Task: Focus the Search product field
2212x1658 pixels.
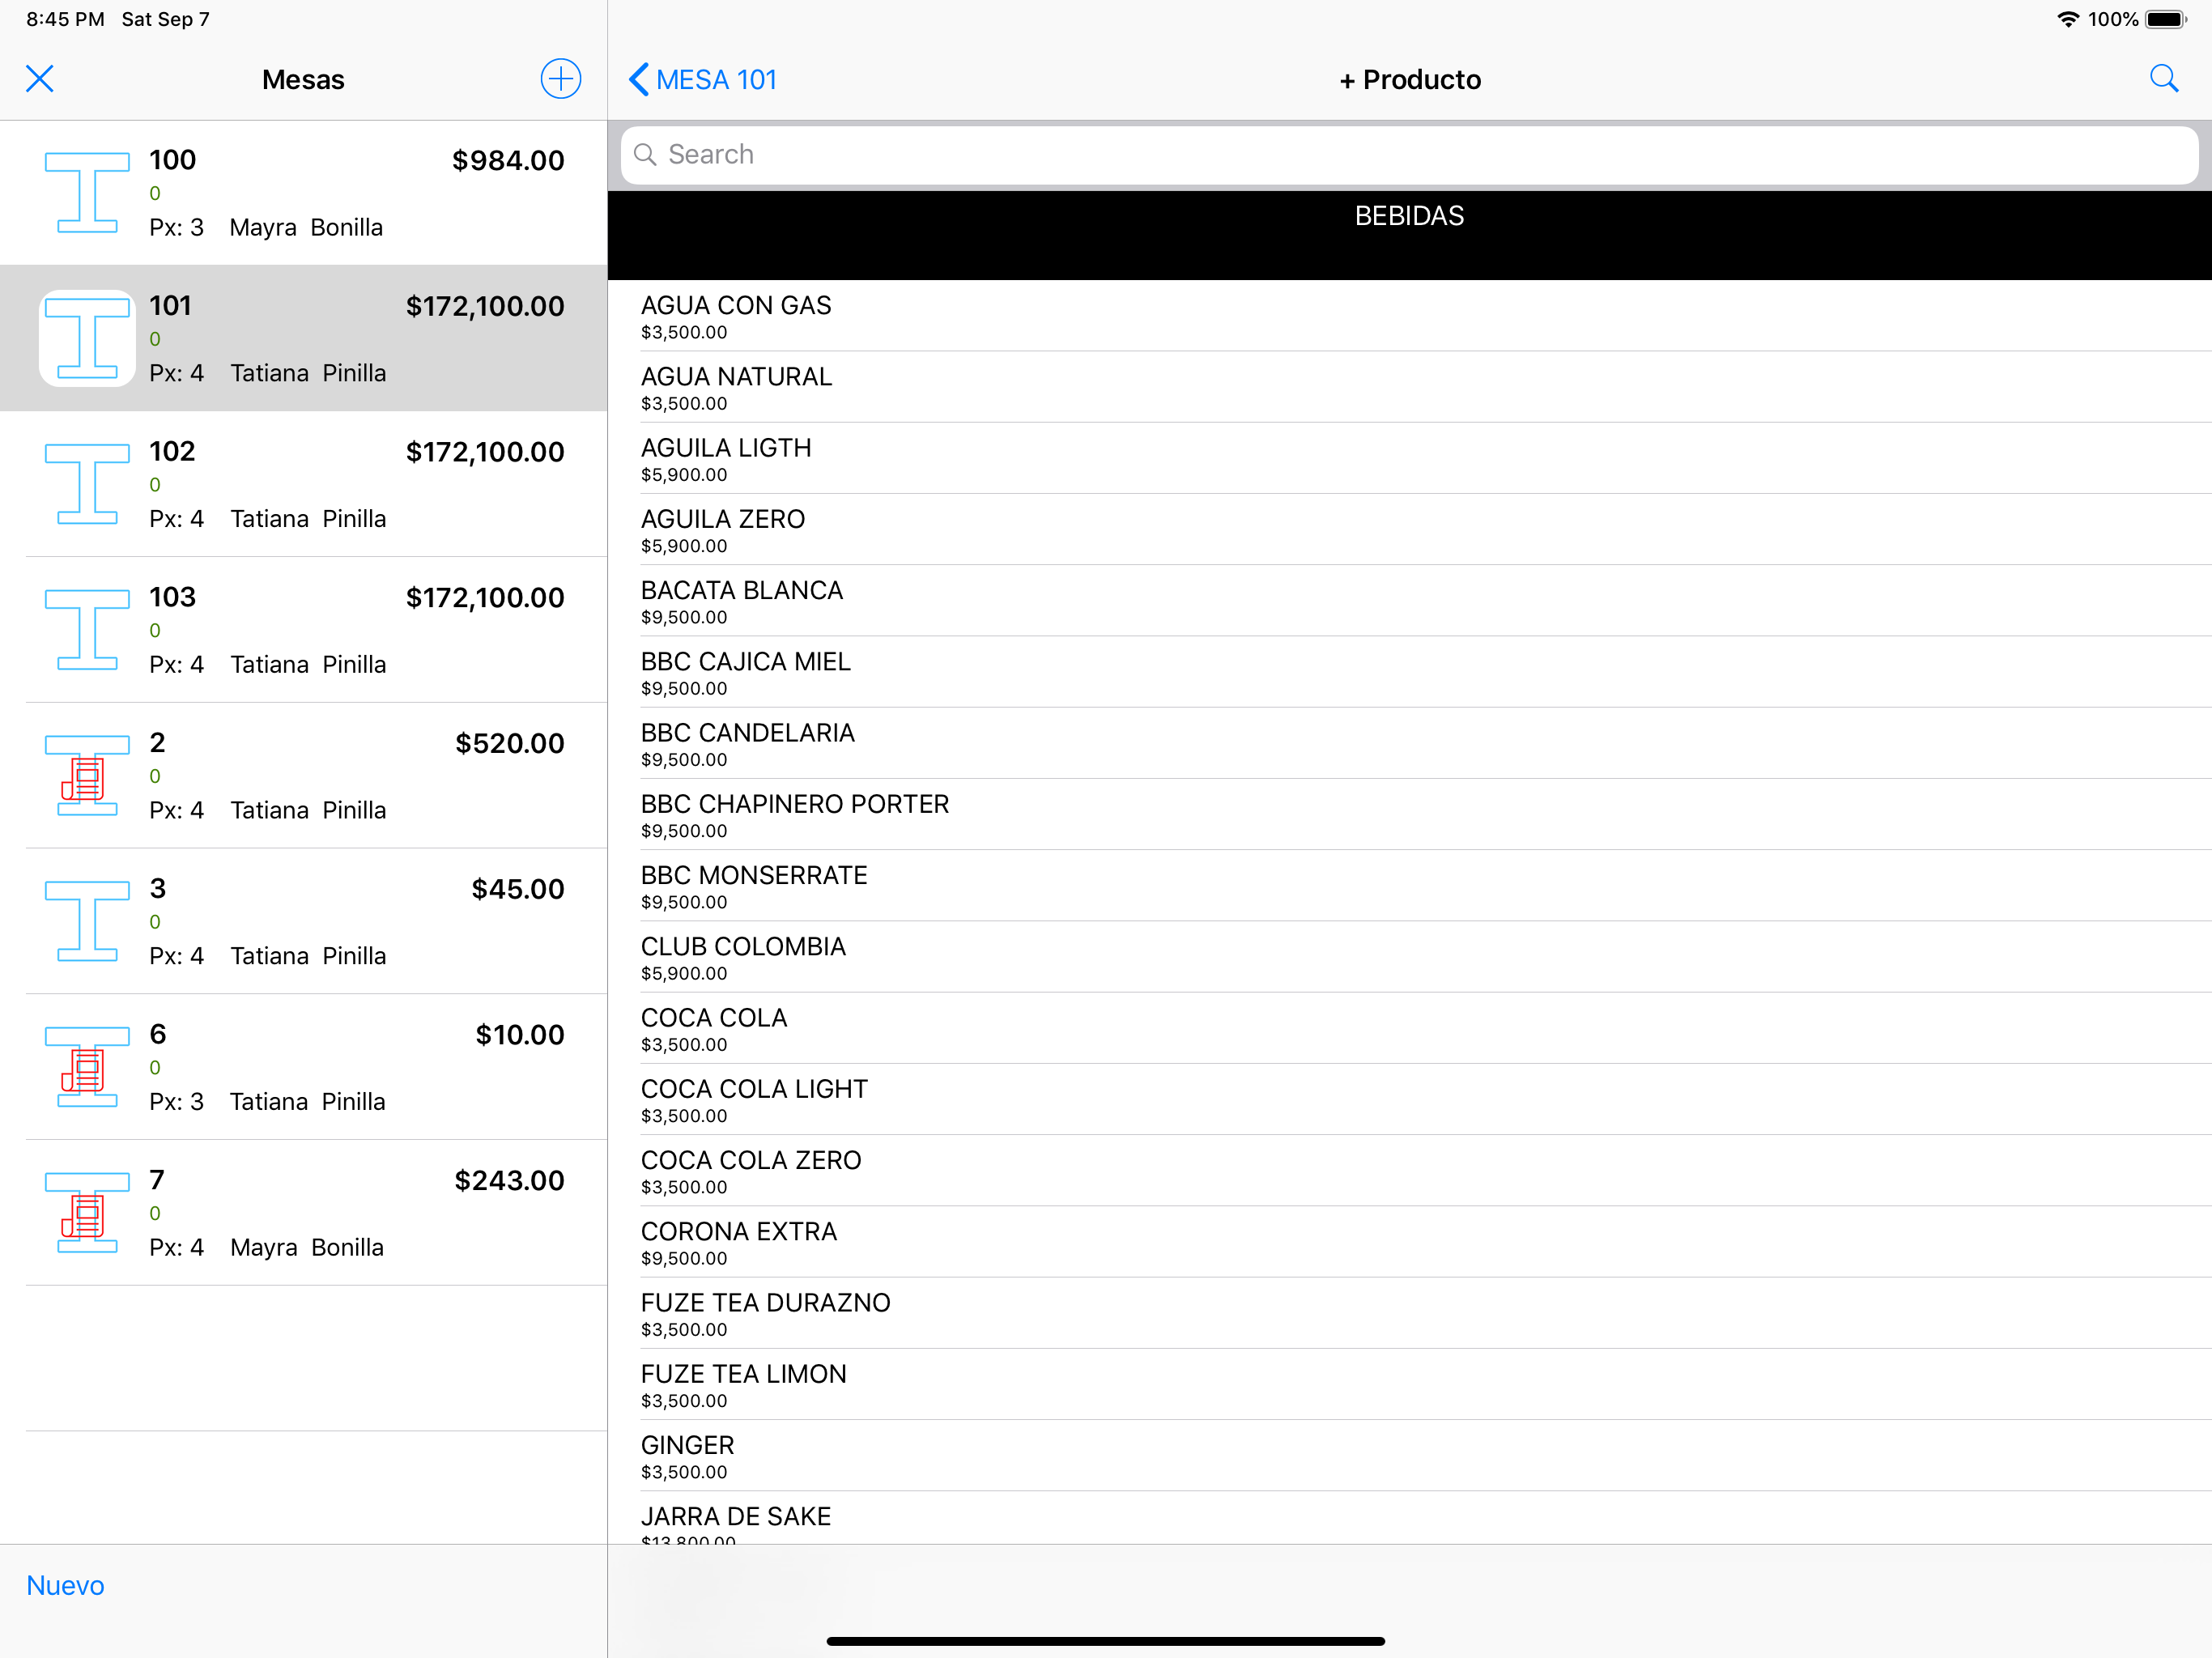Action: click(x=1409, y=154)
